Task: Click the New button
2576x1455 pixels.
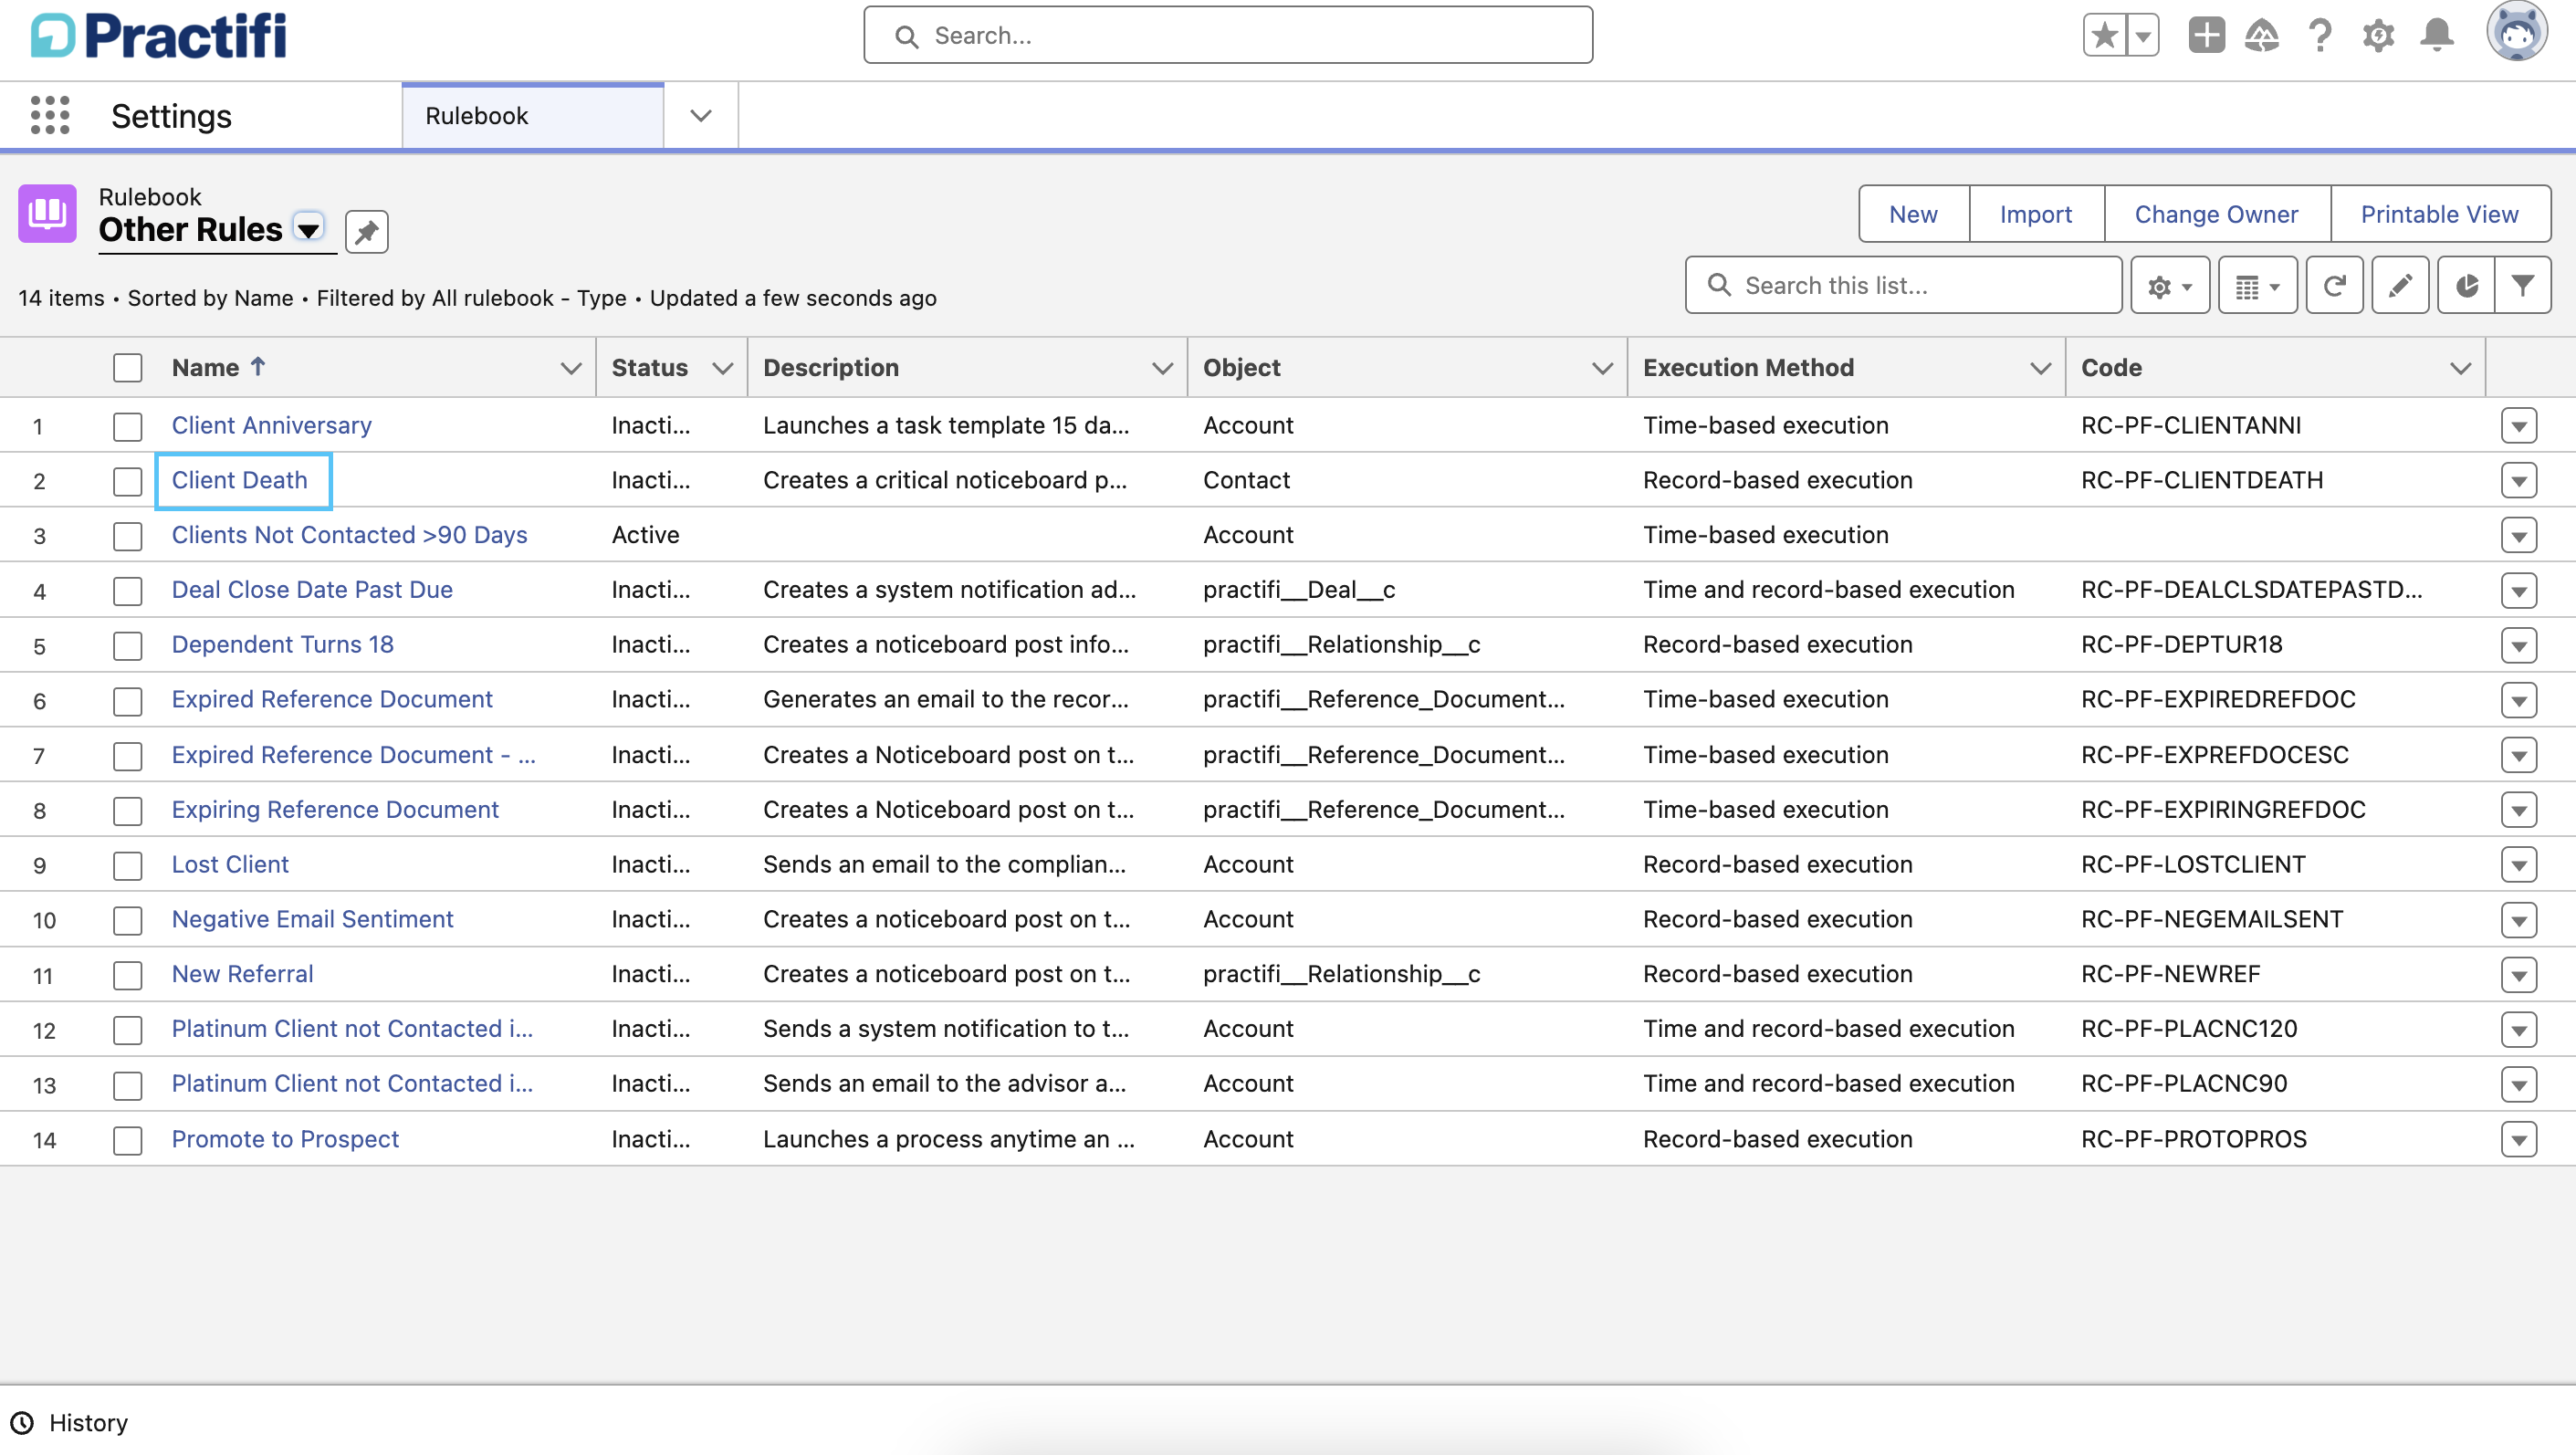Action: coord(1913,214)
